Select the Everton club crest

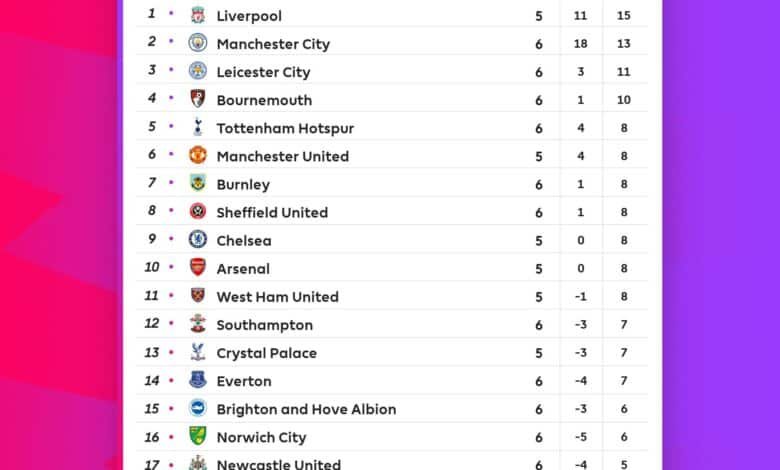click(197, 380)
